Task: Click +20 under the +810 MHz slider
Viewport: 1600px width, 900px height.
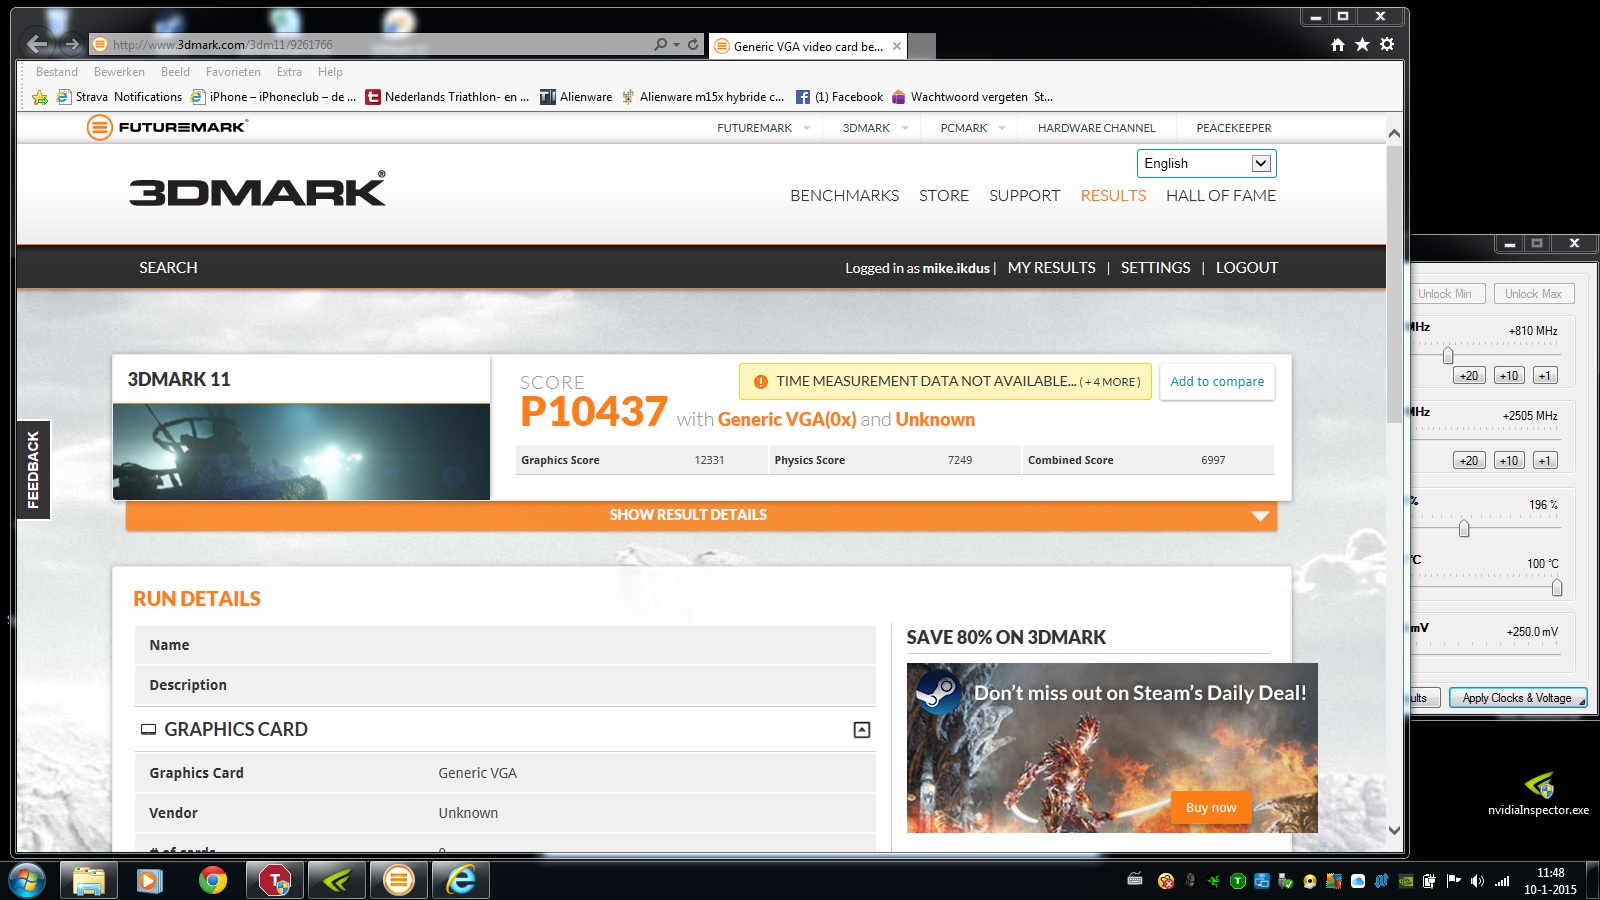Action: pos(1468,376)
